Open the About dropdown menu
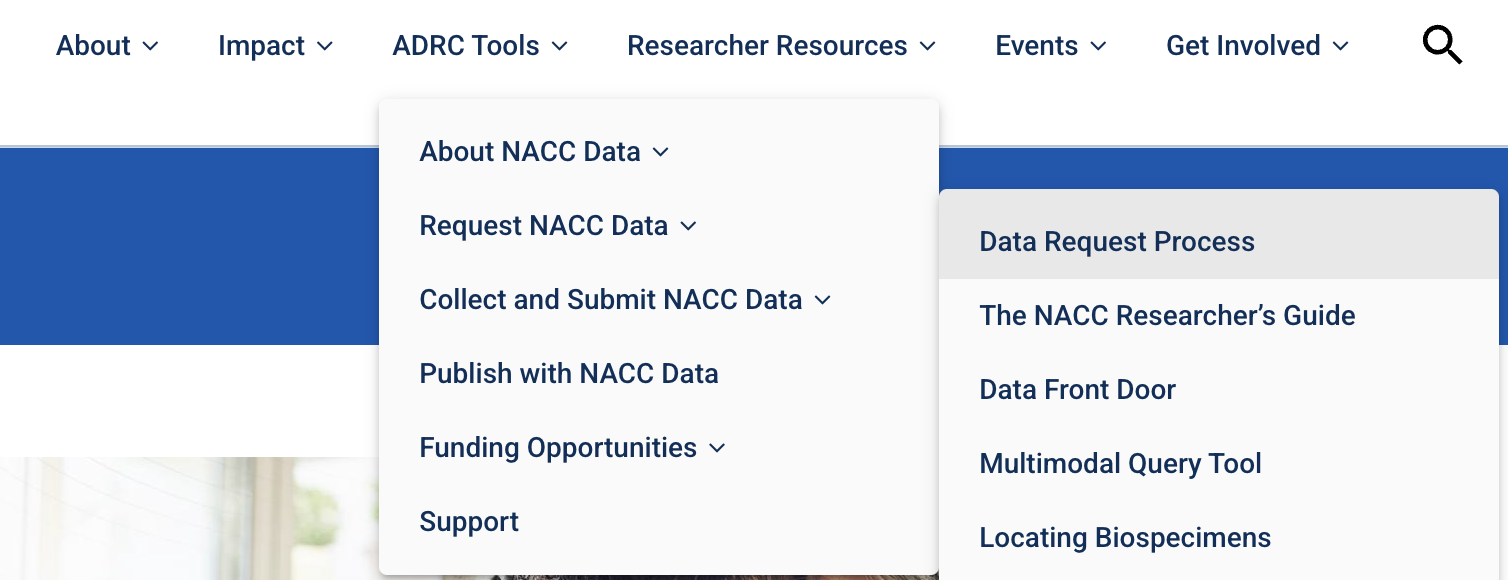This screenshot has height=580, width=1508. click(94, 45)
